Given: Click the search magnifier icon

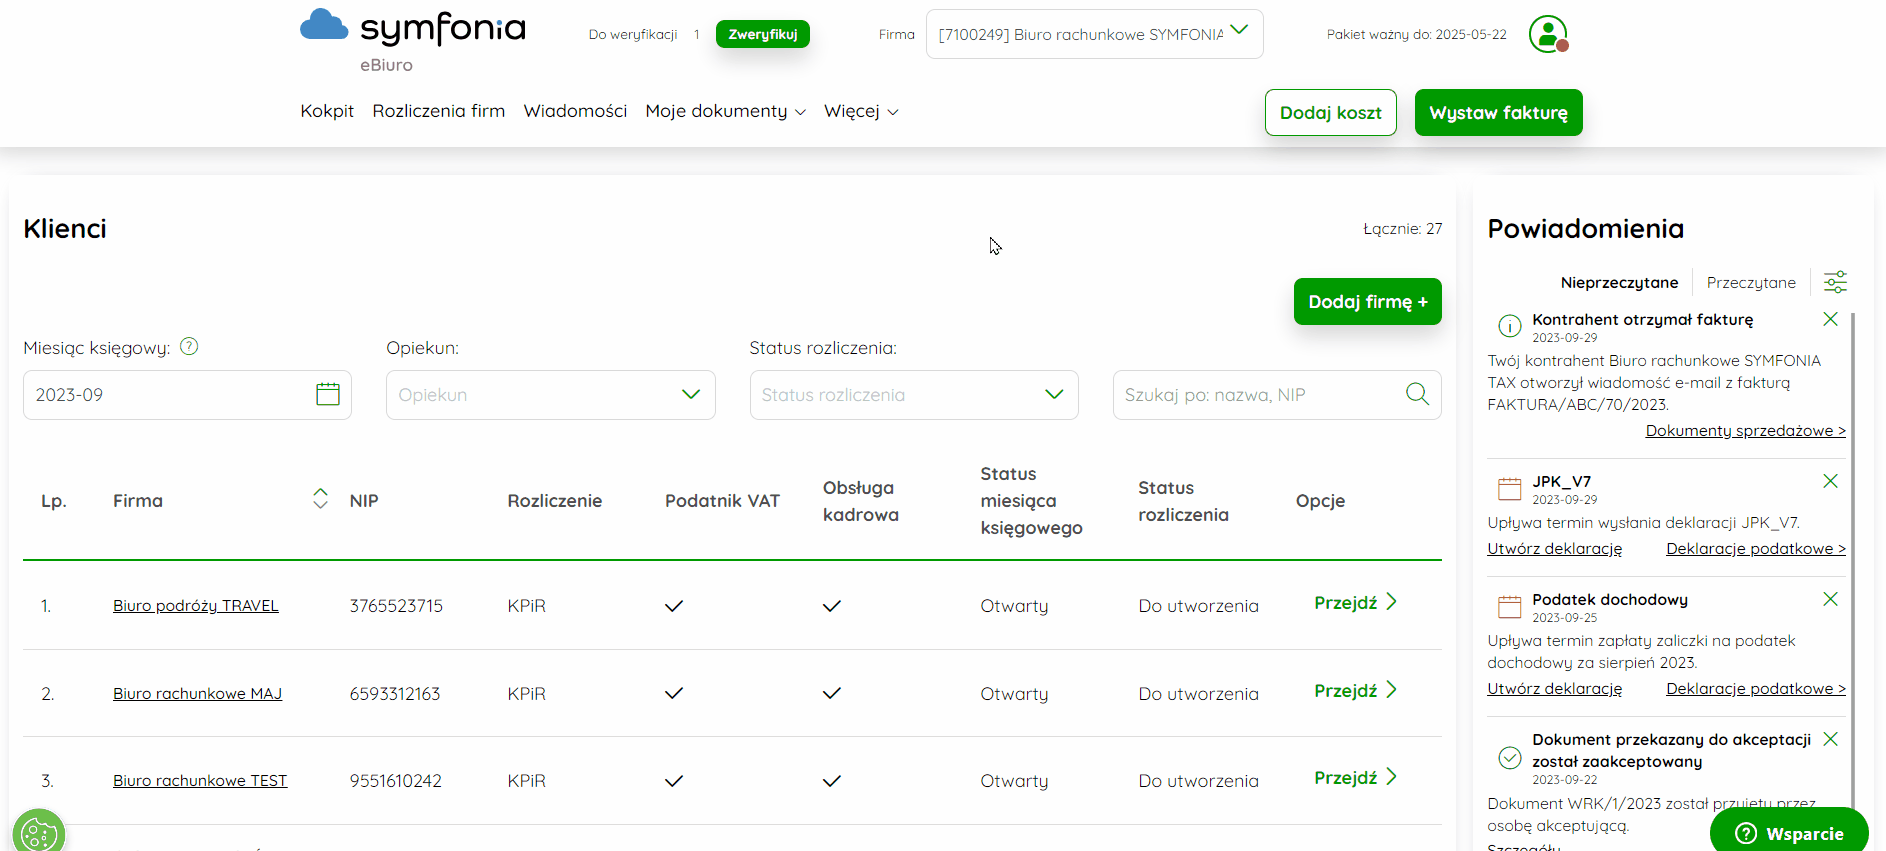Looking at the screenshot, I should pos(1417,394).
